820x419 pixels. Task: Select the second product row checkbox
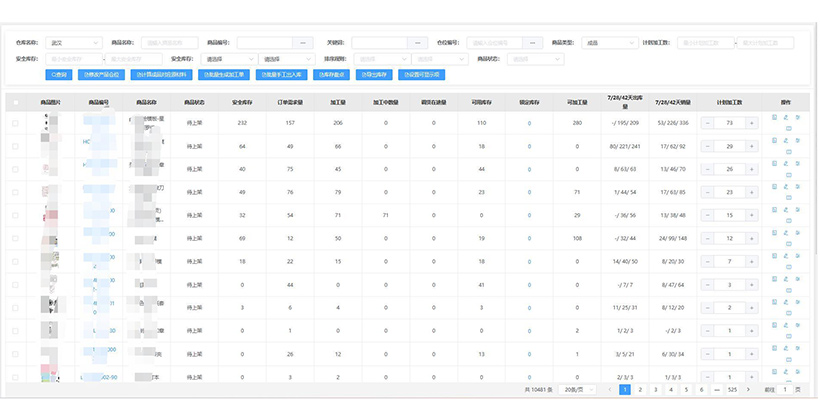point(15,147)
